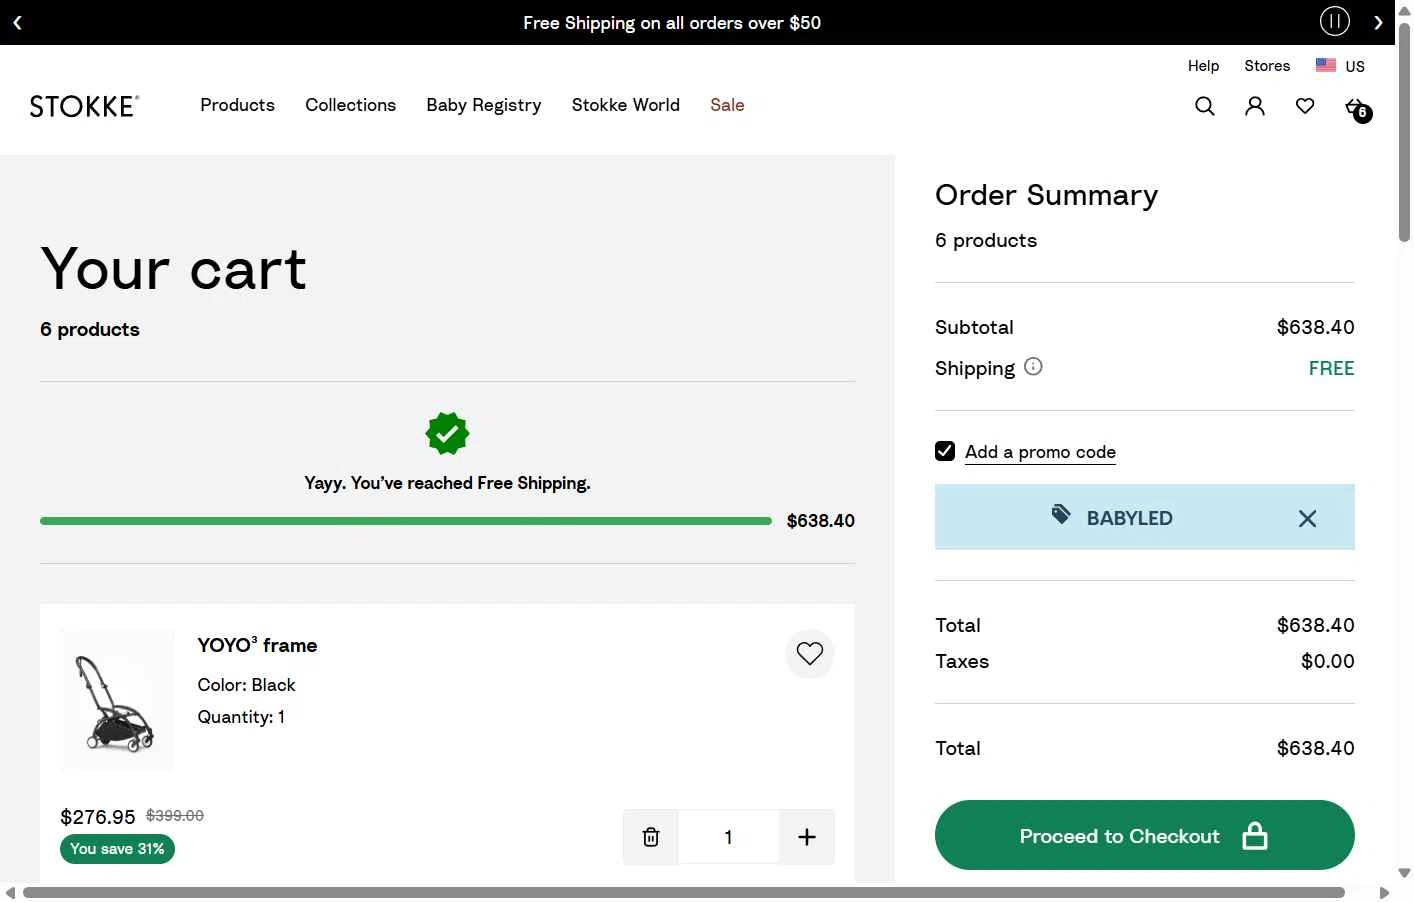Viewport: 1414px width, 902px height.
Task: Click the vertical page scrollbar
Action: click(x=1404, y=132)
